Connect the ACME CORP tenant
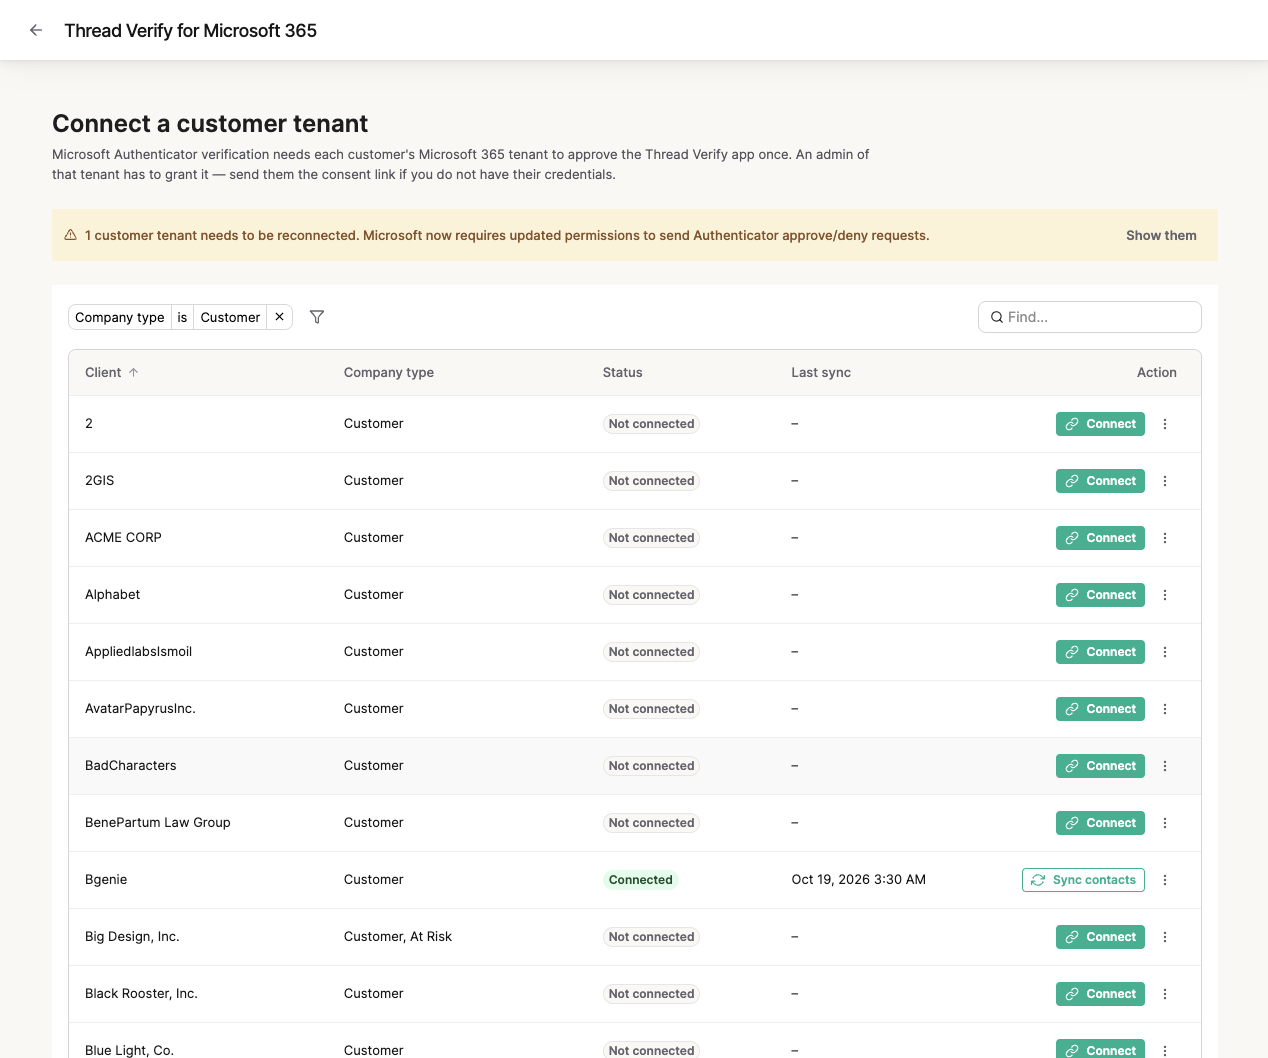This screenshot has width=1268, height=1058. tap(1100, 538)
